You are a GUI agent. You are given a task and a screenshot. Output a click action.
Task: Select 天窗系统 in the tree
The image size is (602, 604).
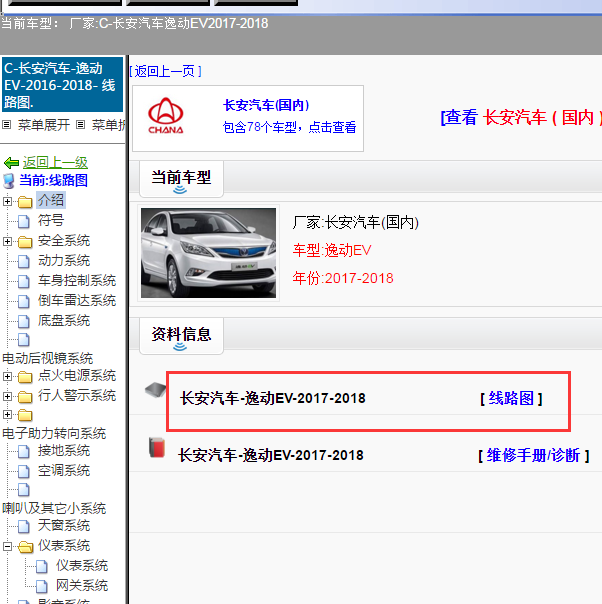point(64,525)
